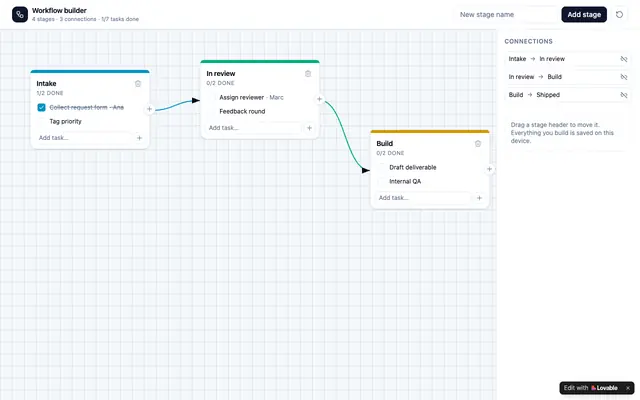
Task: Click the '0/2 DONE' label under In review
Action: (220, 83)
